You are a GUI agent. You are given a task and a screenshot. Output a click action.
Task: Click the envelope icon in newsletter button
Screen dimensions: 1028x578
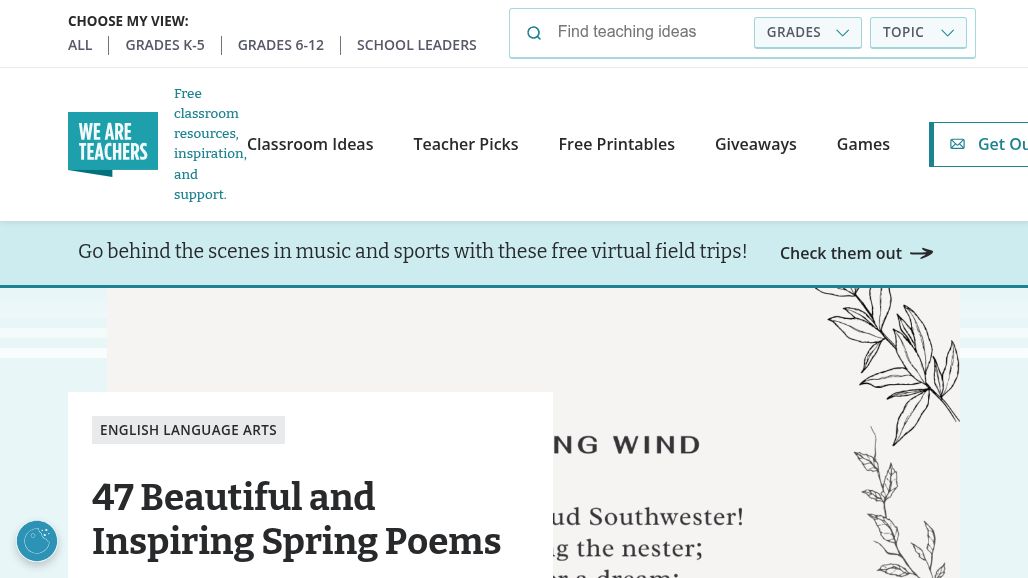click(957, 144)
